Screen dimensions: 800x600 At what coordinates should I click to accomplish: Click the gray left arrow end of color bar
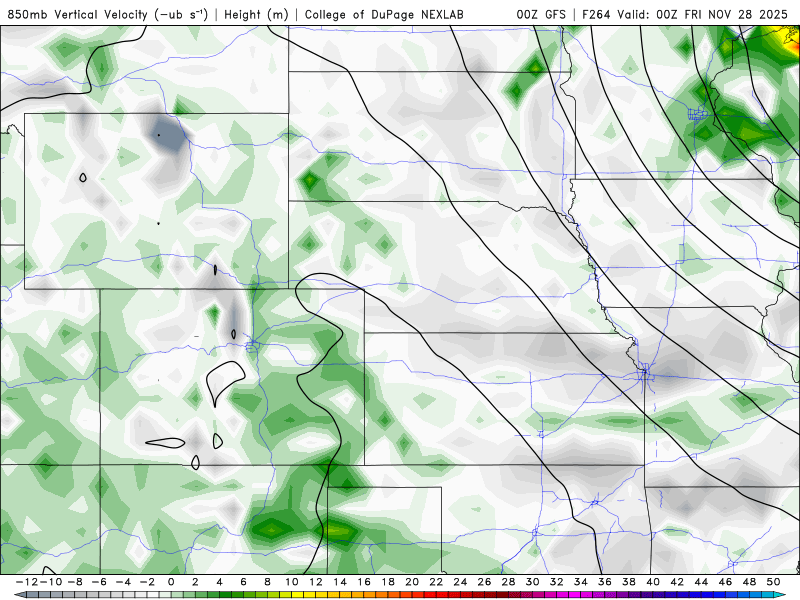tap(18, 595)
